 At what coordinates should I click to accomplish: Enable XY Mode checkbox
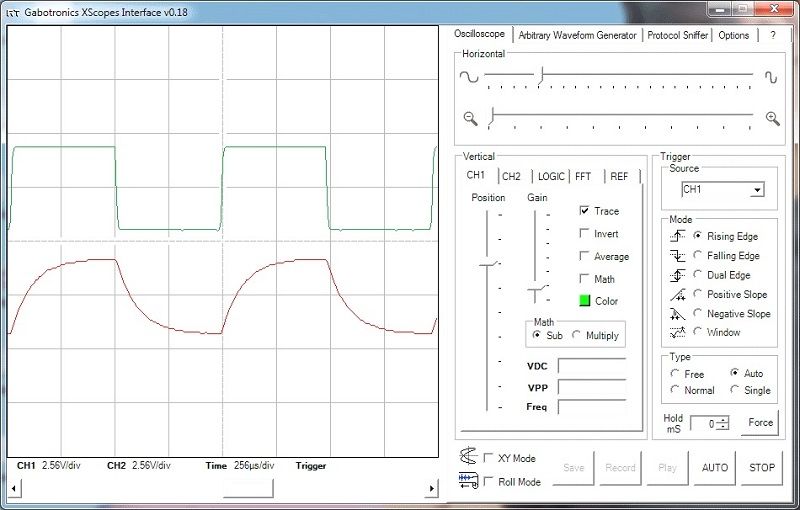point(488,457)
